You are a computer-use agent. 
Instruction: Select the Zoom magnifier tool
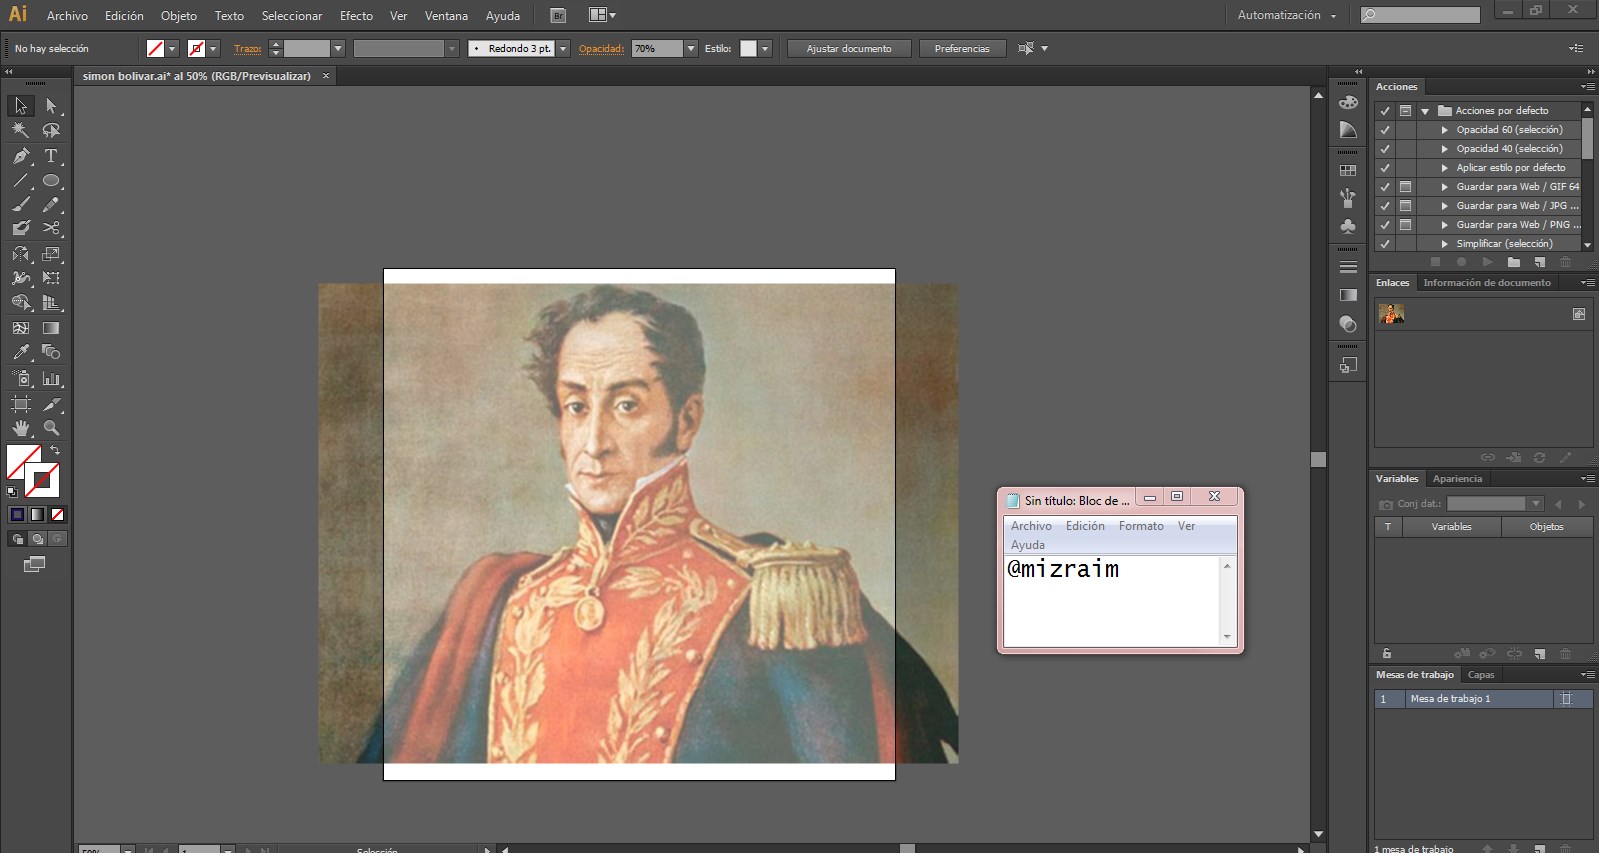coord(51,428)
